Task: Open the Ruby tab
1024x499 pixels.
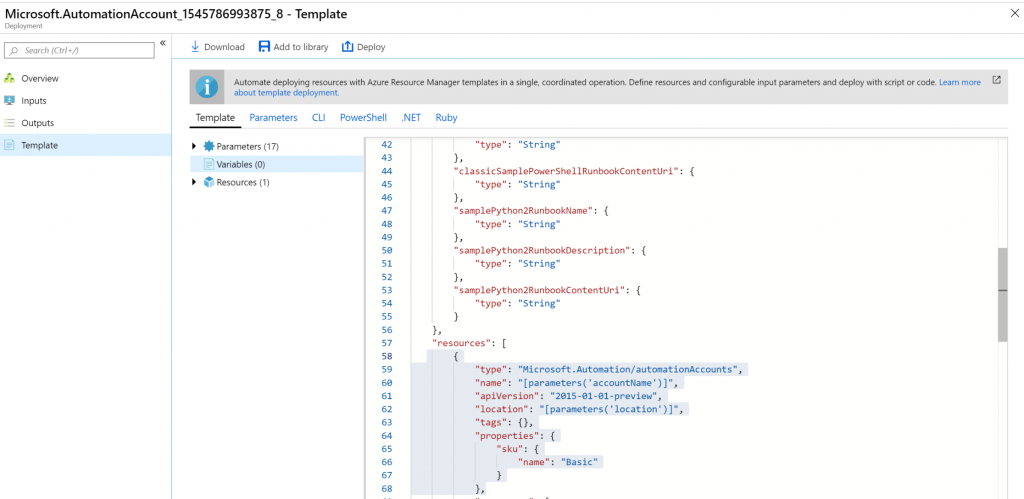Action: click(x=446, y=117)
